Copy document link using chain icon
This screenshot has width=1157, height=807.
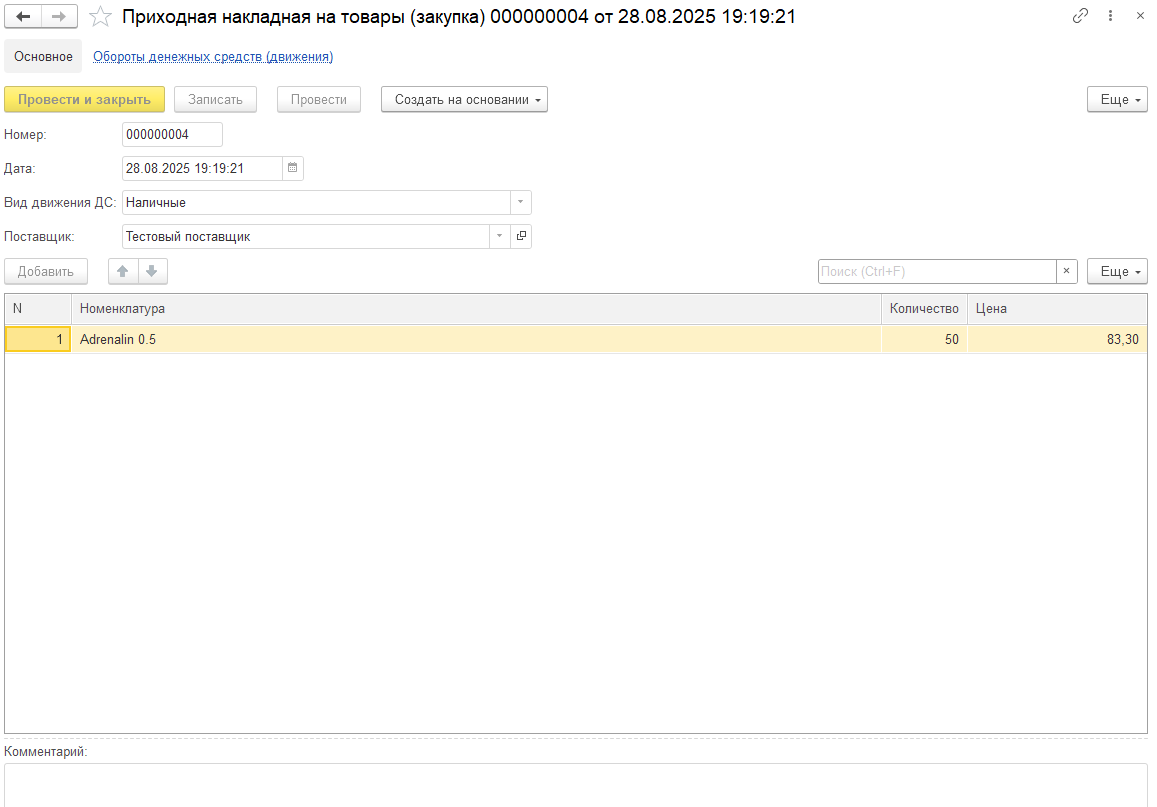tap(1080, 16)
